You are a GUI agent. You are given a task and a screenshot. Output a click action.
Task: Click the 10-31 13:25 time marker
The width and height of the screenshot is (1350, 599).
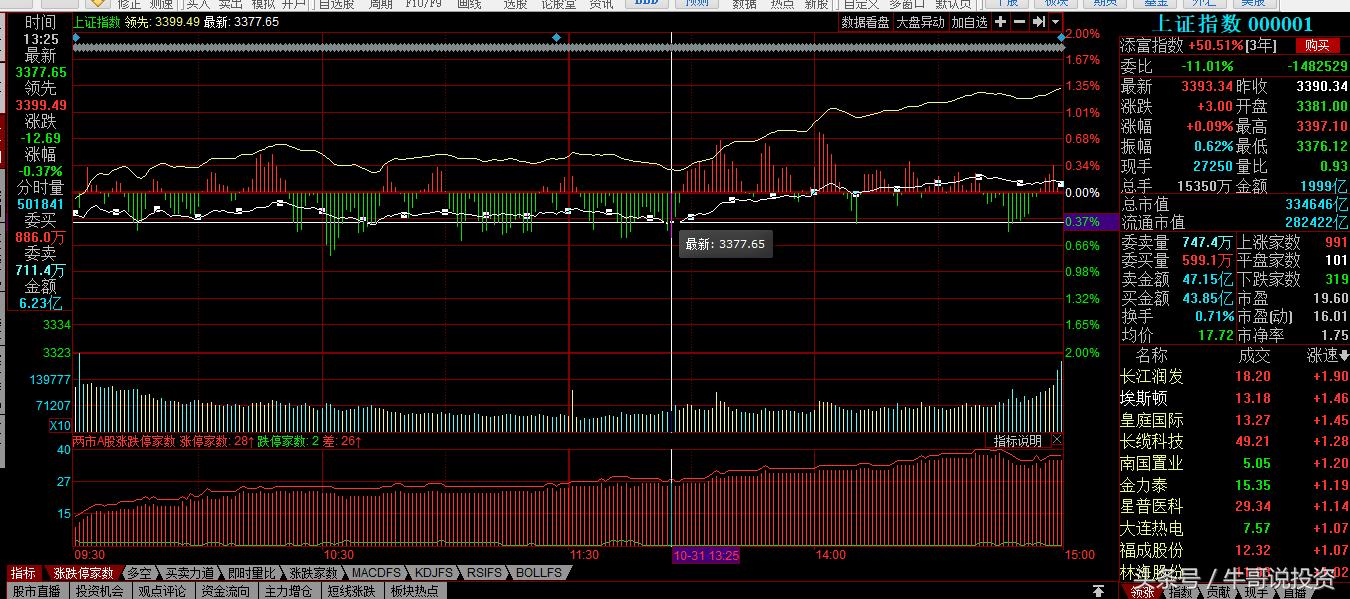coord(705,555)
